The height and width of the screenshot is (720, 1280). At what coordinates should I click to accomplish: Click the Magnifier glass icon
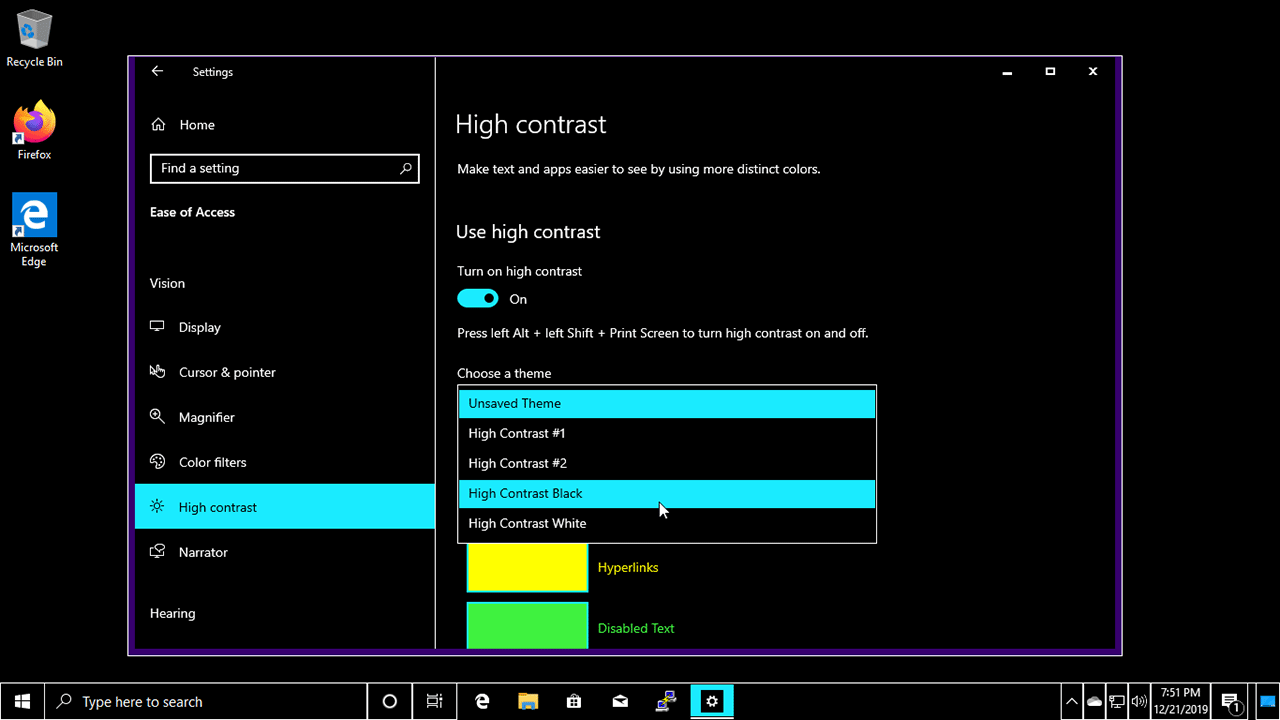157,417
